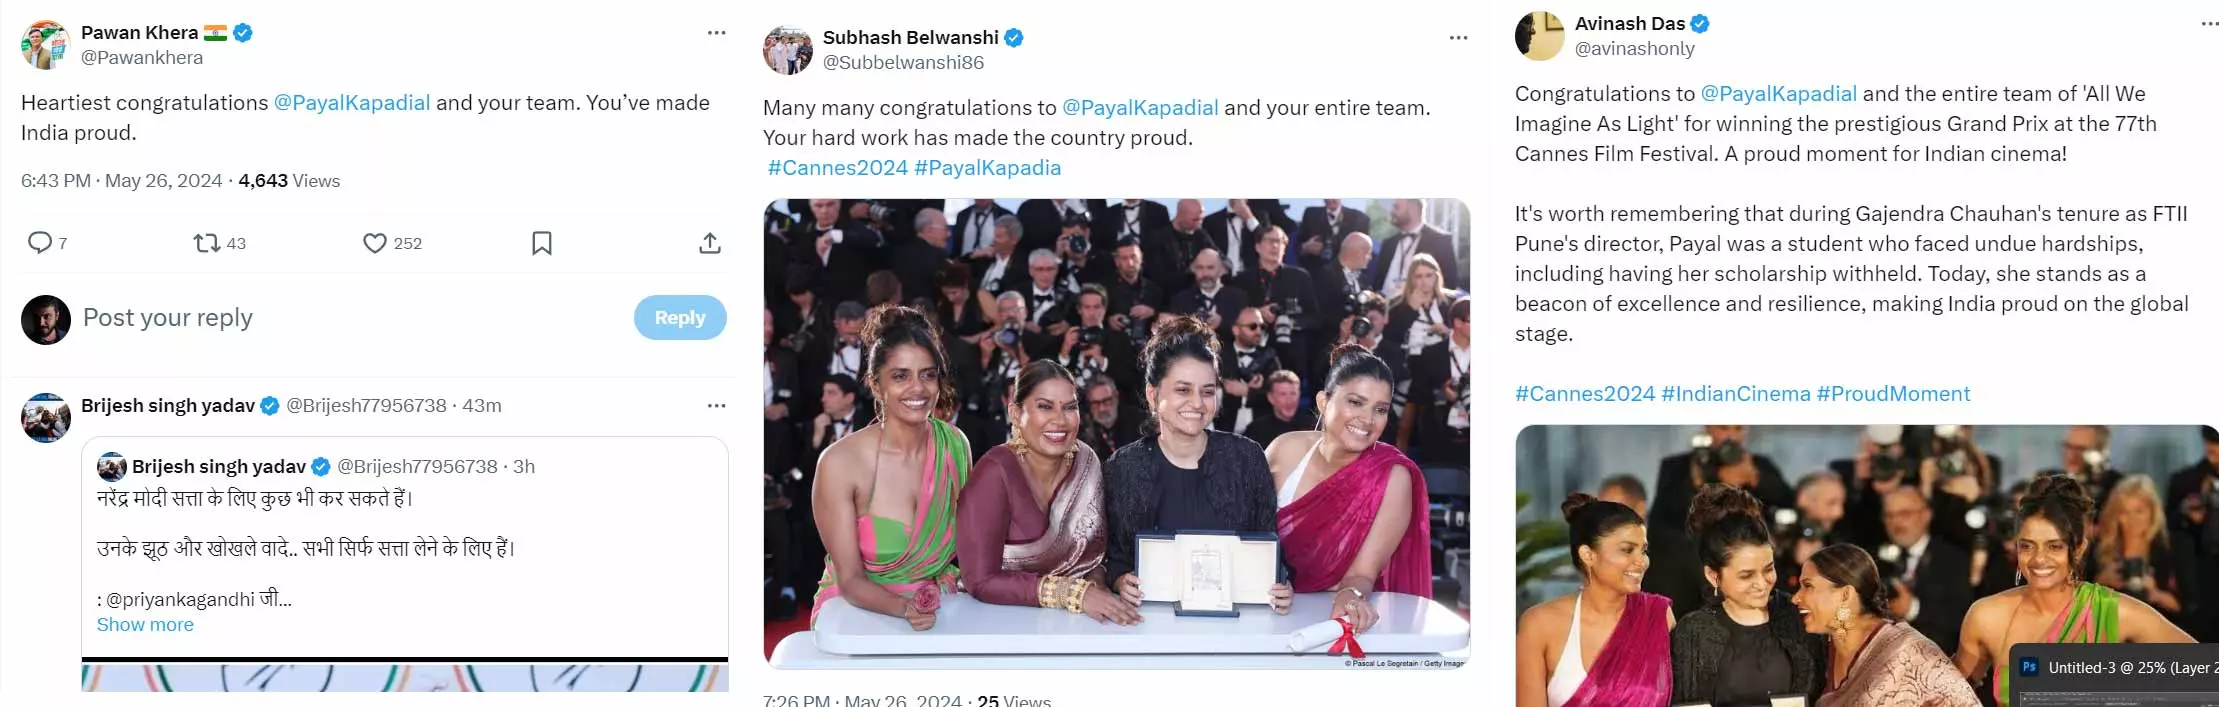Open the #ProudMoment hashtag
This screenshot has height=707, width=2219.
click(x=1893, y=394)
